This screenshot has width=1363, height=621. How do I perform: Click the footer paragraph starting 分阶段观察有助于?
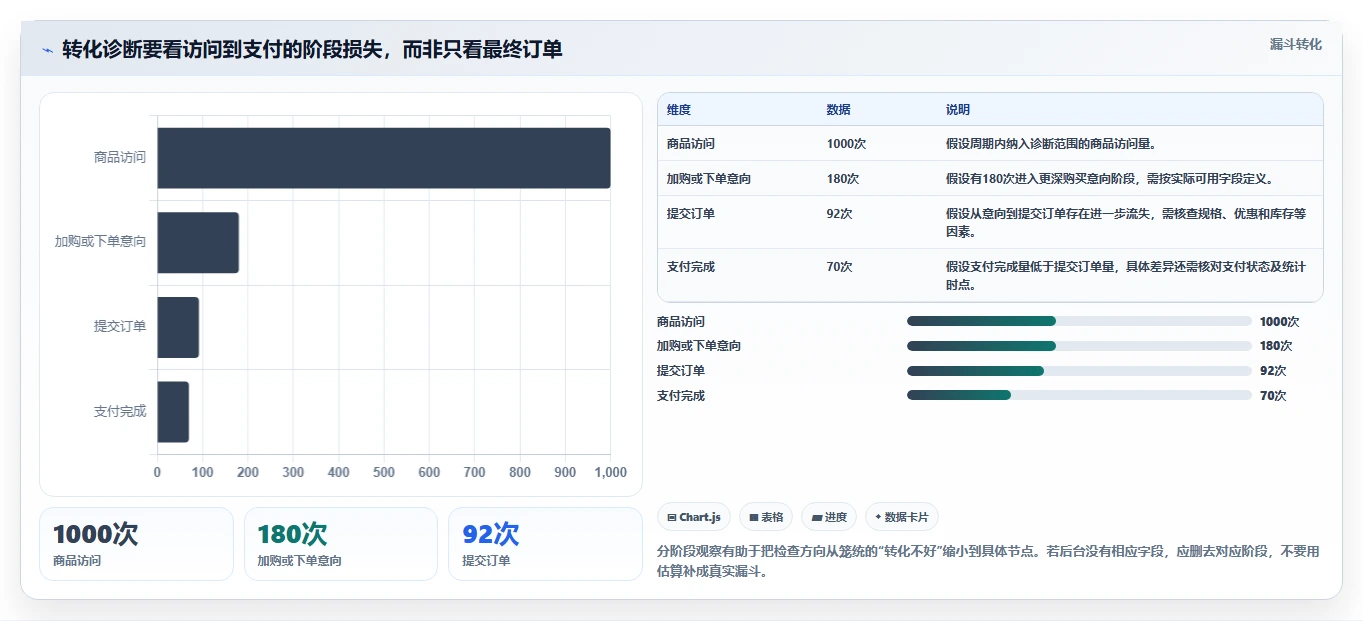tap(988, 562)
